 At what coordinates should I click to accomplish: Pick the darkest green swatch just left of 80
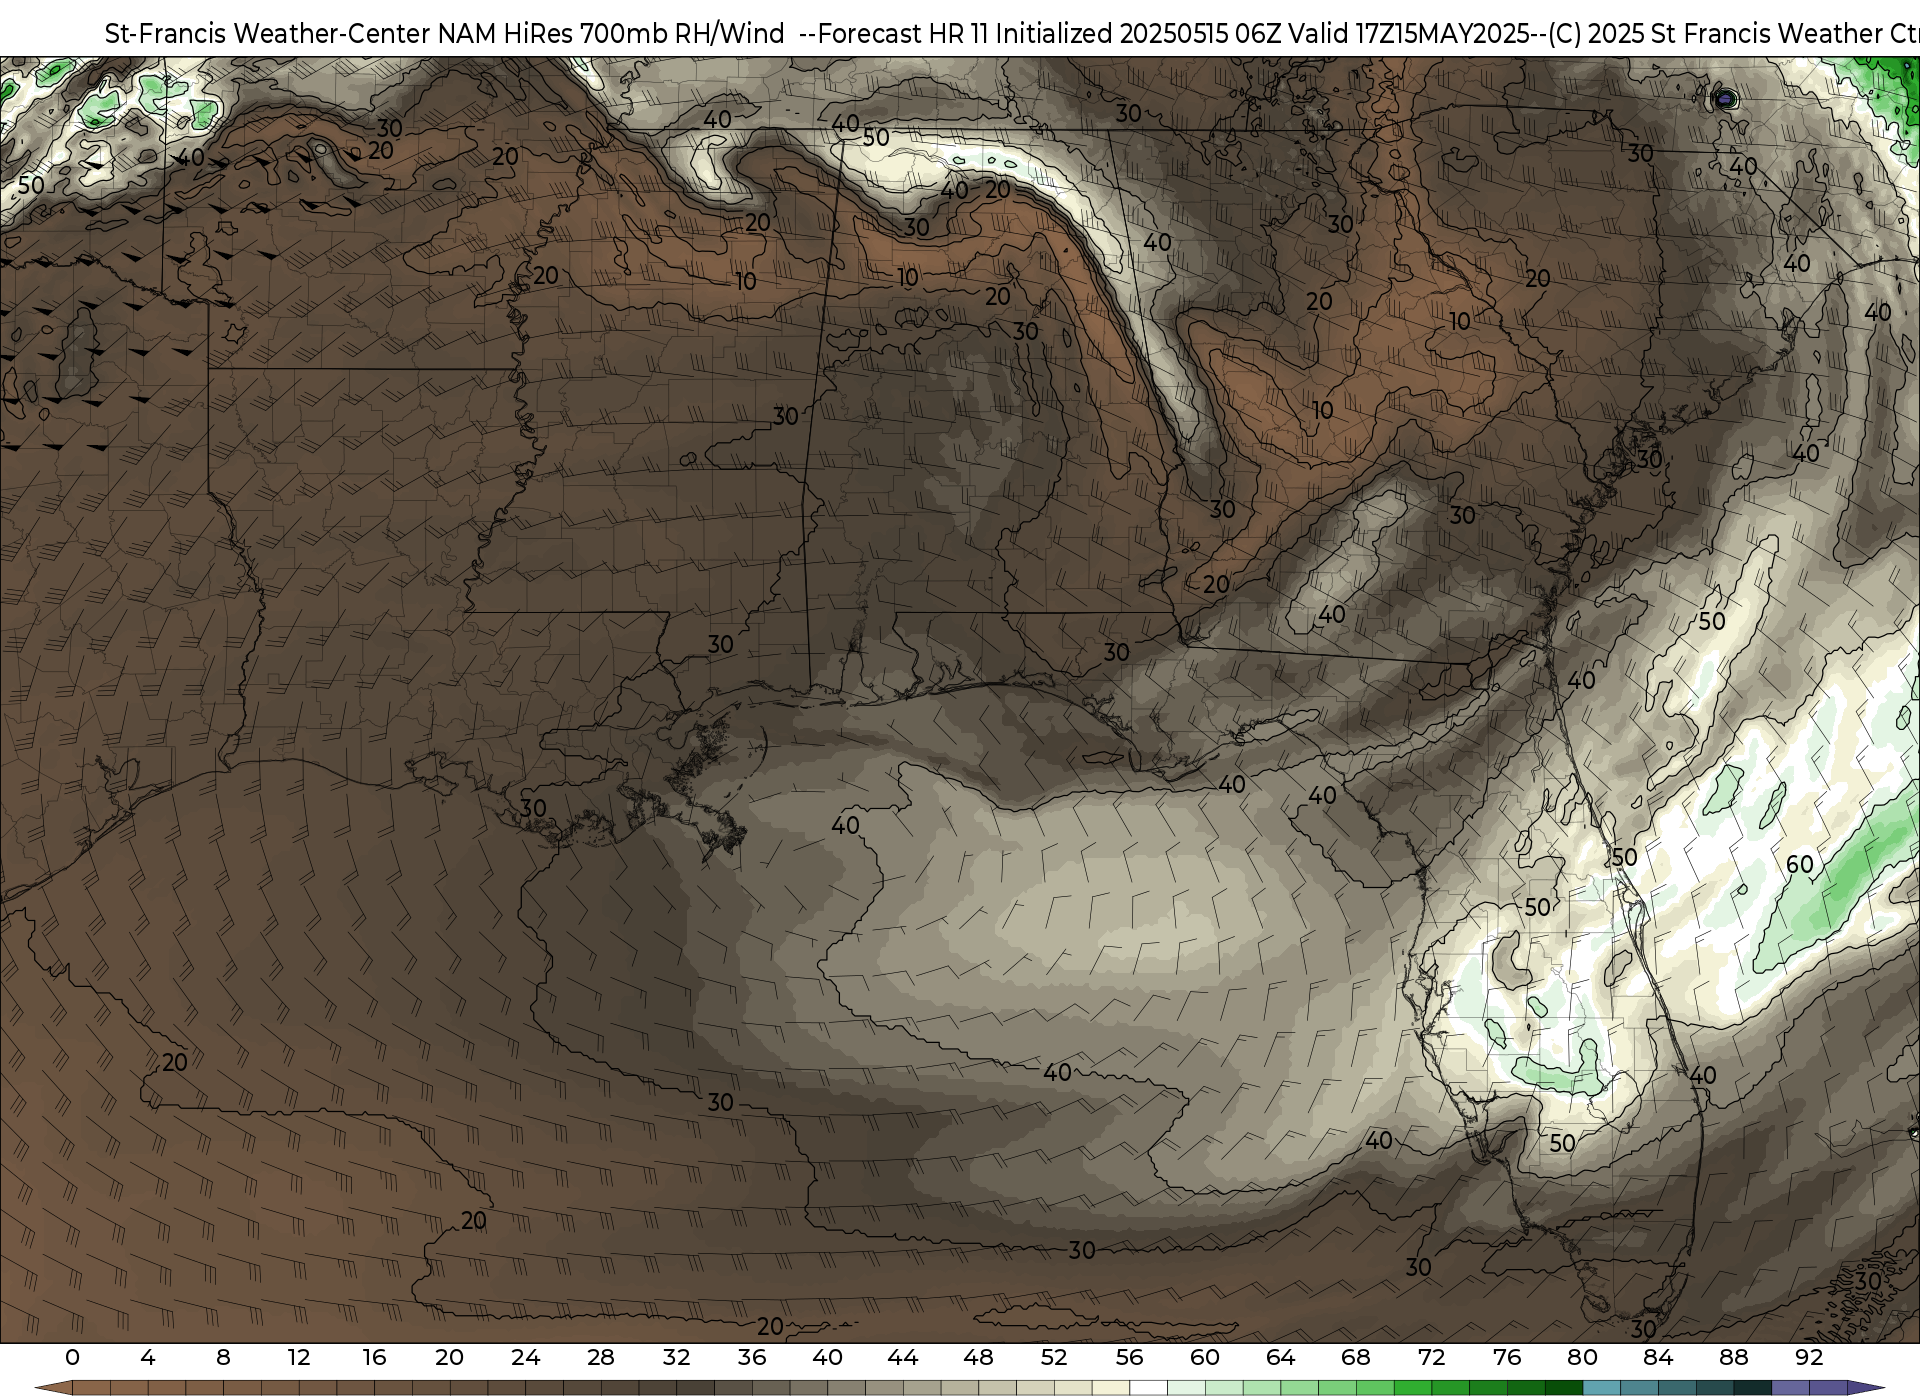[x=1563, y=1388]
